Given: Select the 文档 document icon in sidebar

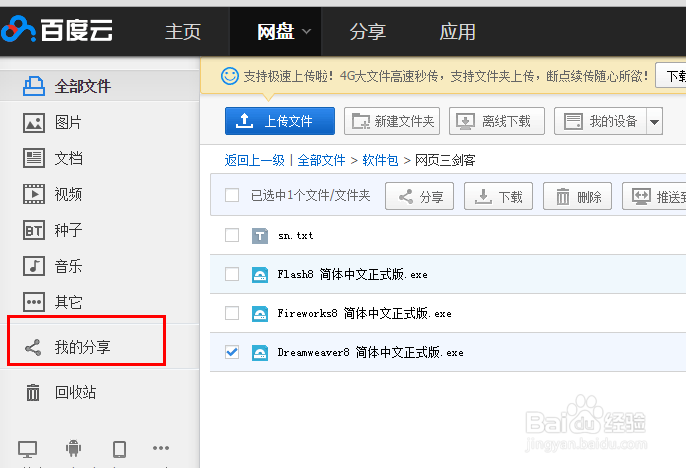Looking at the screenshot, I should [34, 158].
